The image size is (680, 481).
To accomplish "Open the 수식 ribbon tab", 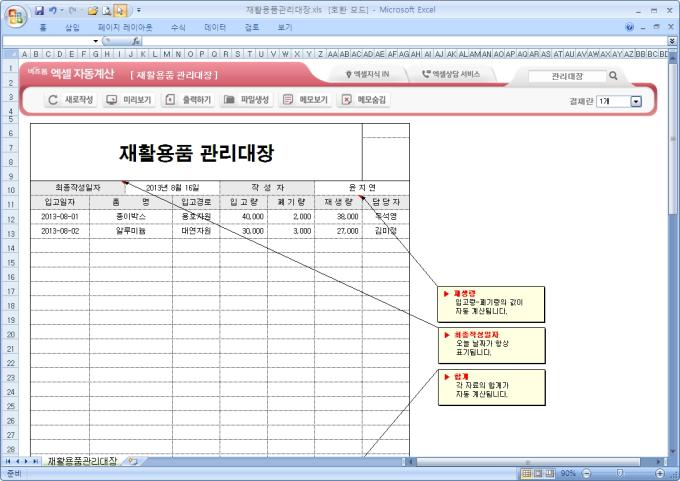I will click(178, 27).
